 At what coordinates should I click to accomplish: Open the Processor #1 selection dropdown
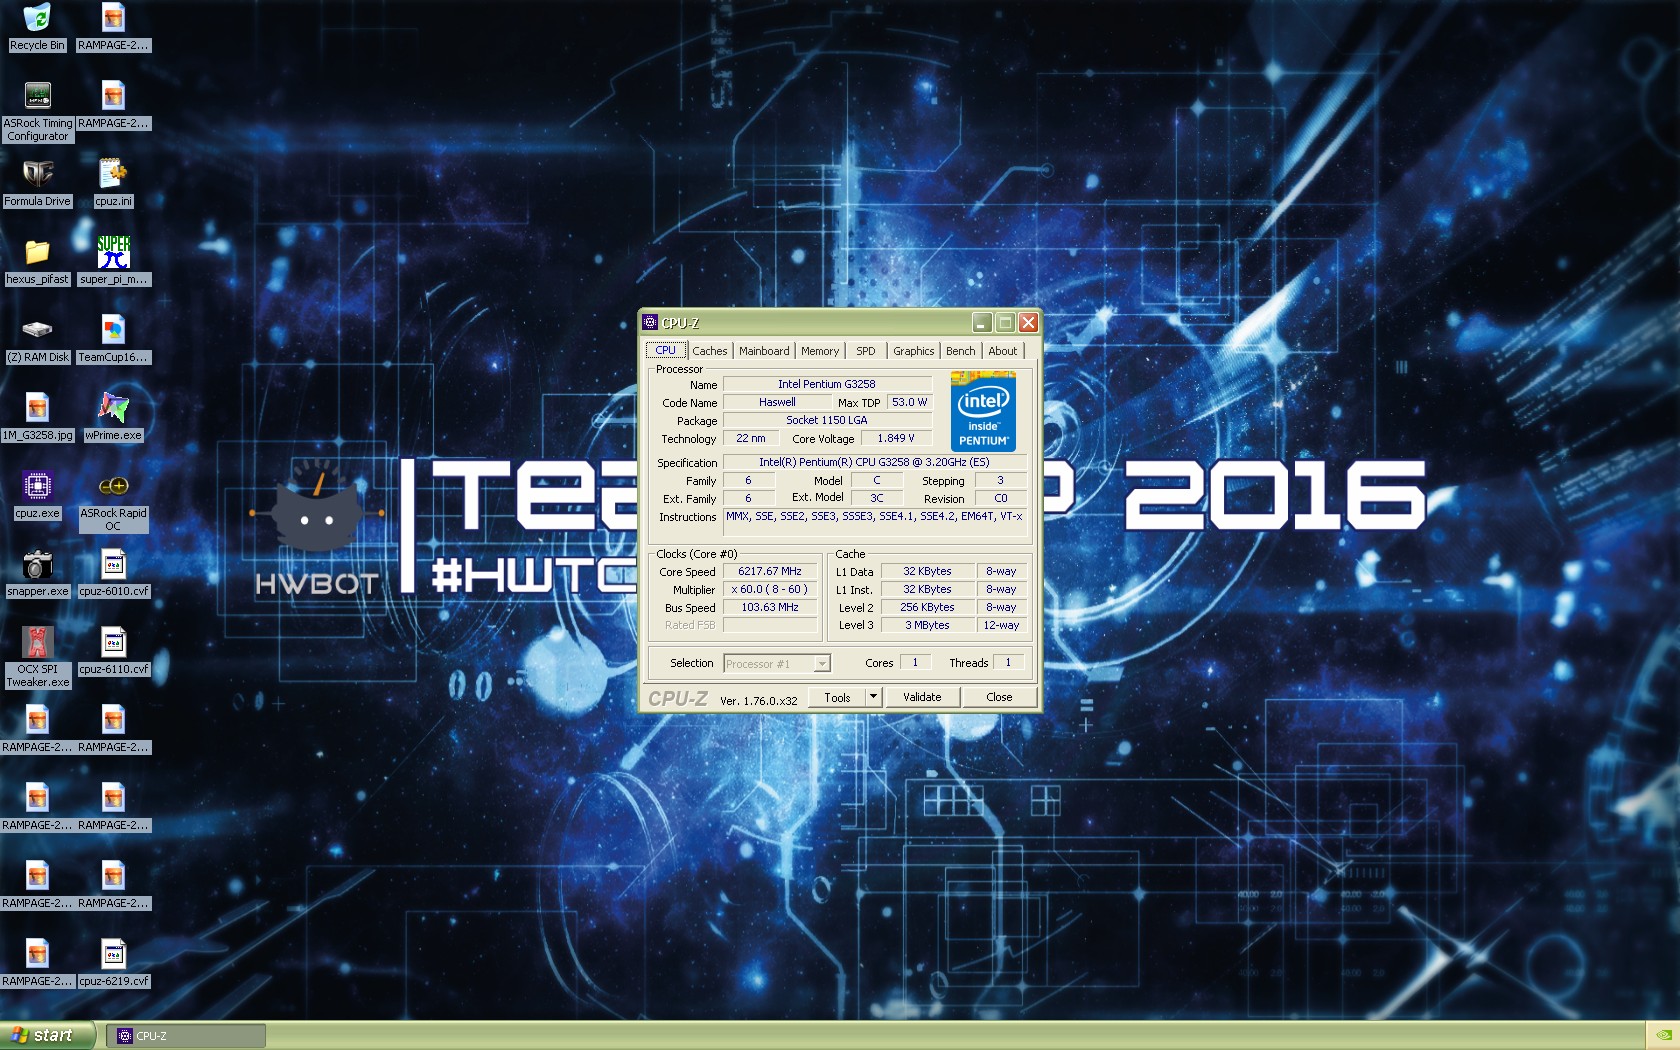[777, 663]
